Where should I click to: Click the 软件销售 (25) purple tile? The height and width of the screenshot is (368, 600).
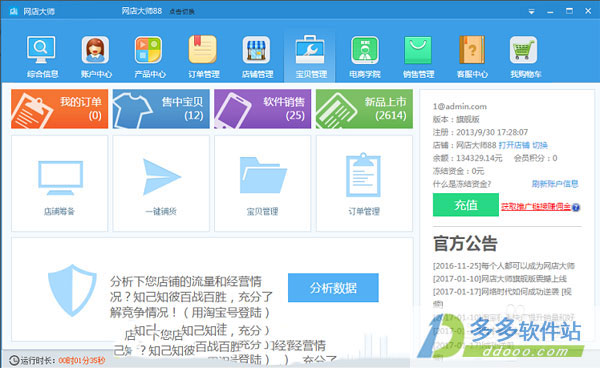click(262, 109)
